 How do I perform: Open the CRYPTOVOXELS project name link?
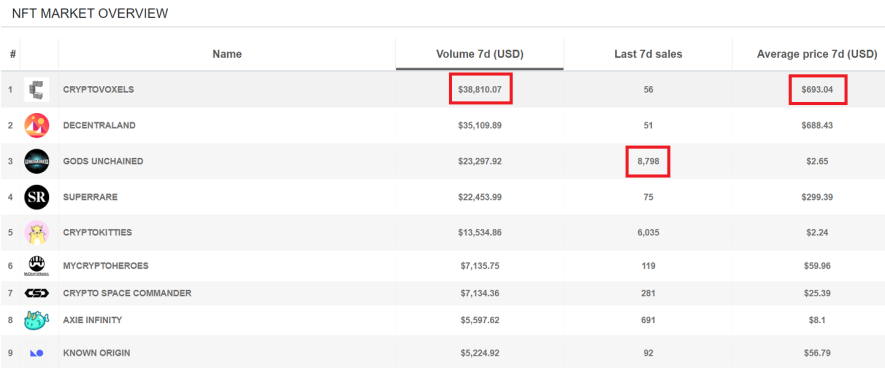click(99, 90)
